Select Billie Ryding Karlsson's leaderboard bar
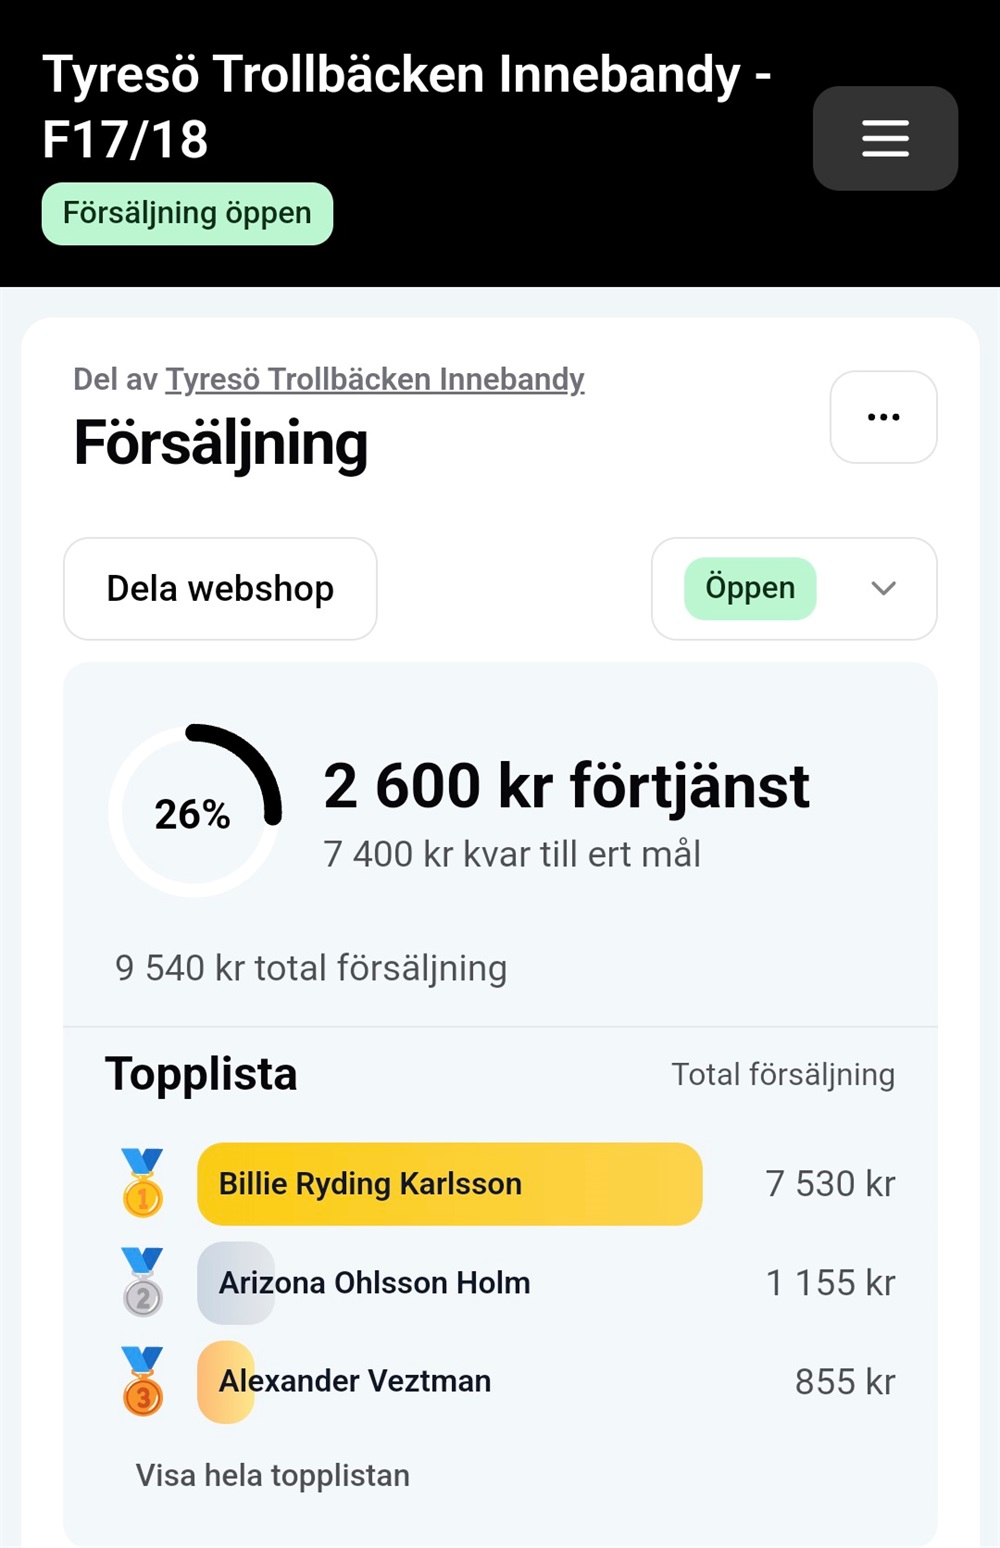 point(449,1184)
